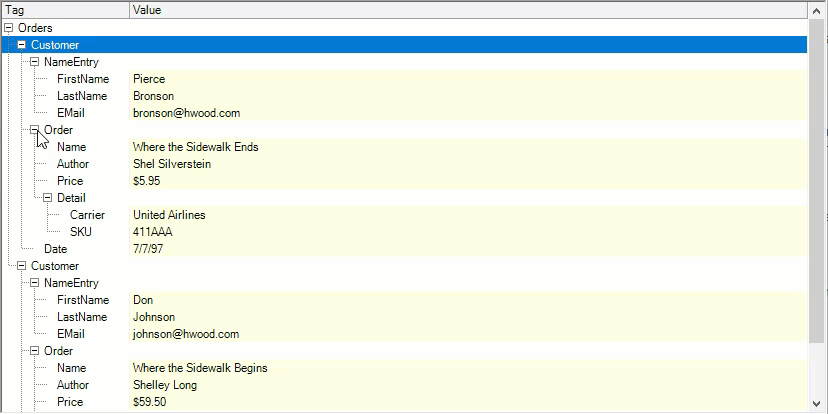Image resolution: width=828 pixels, height=414 pixels.
Task: Click the scroll up arrow
Action: [817, 26]
